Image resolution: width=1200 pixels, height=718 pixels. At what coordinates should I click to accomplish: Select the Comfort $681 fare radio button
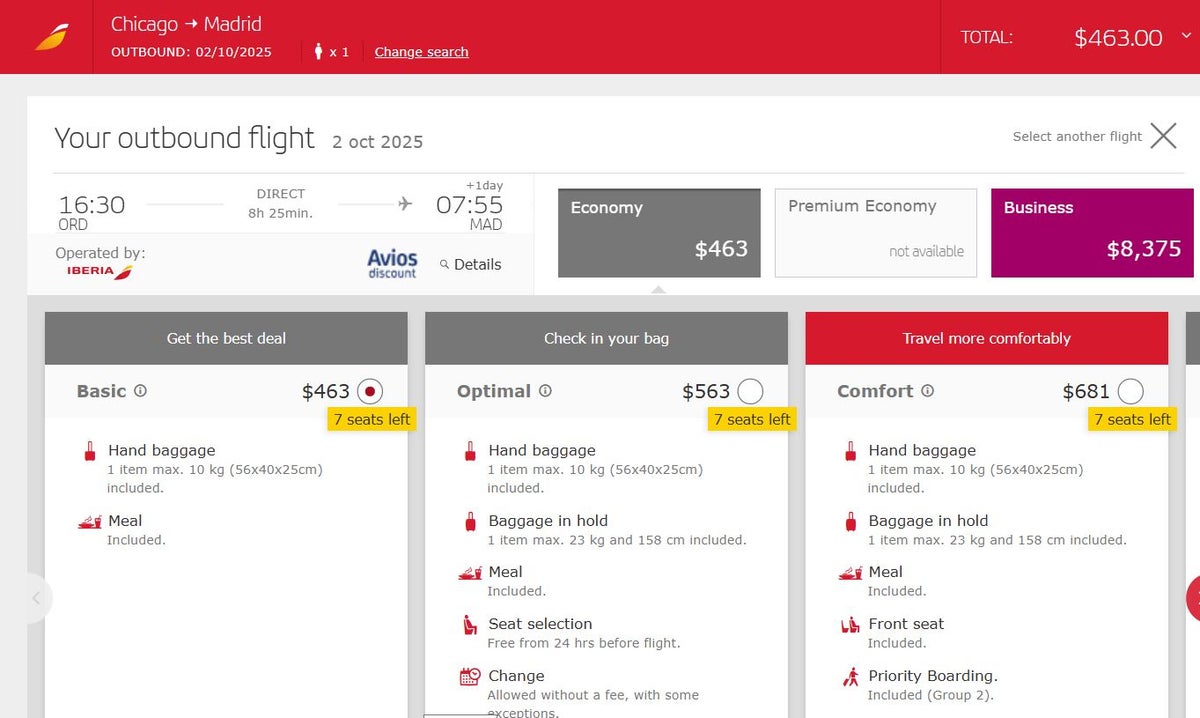pyautogui.click(x=1131, y=391)
